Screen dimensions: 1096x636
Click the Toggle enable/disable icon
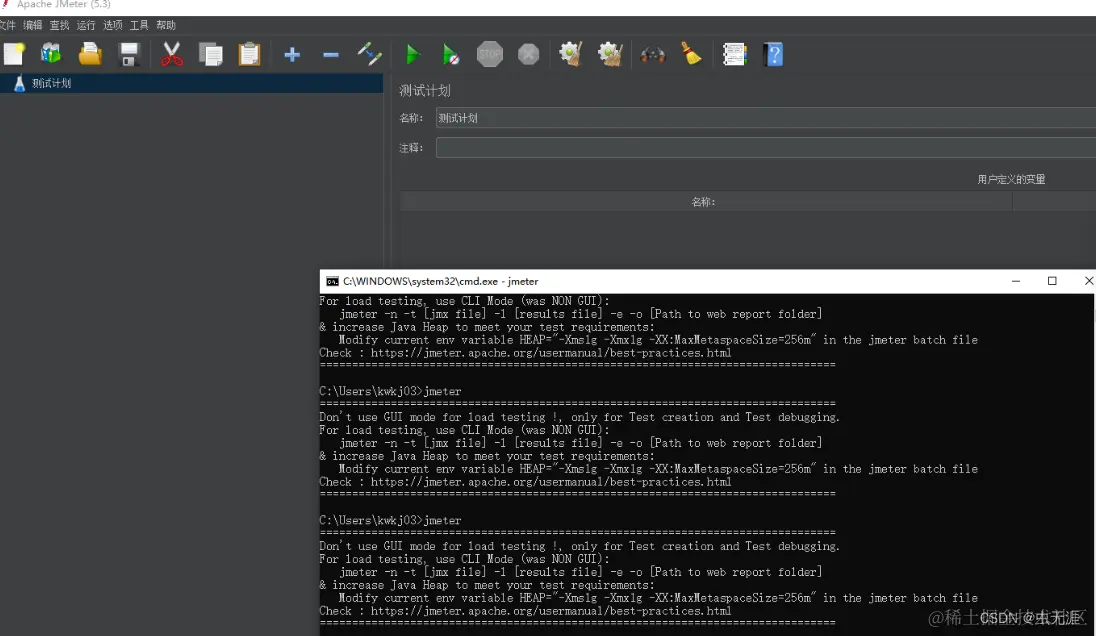369,54
